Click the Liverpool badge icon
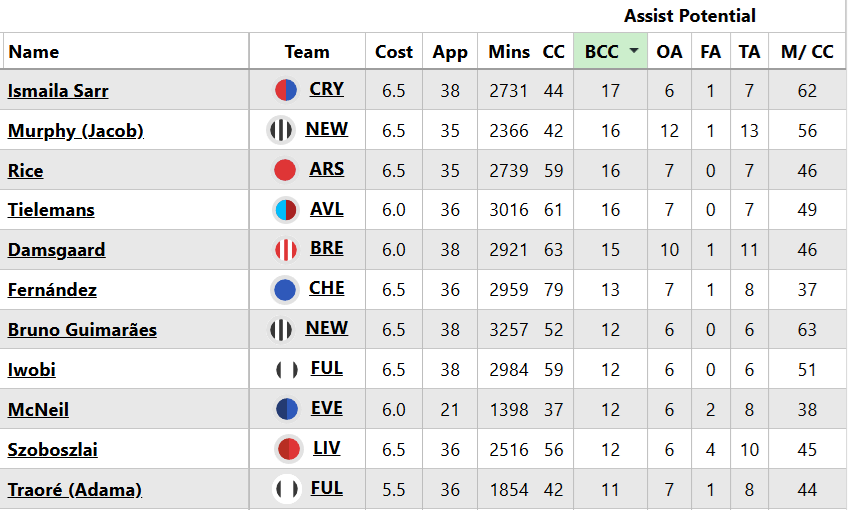 tap(288, 449)
